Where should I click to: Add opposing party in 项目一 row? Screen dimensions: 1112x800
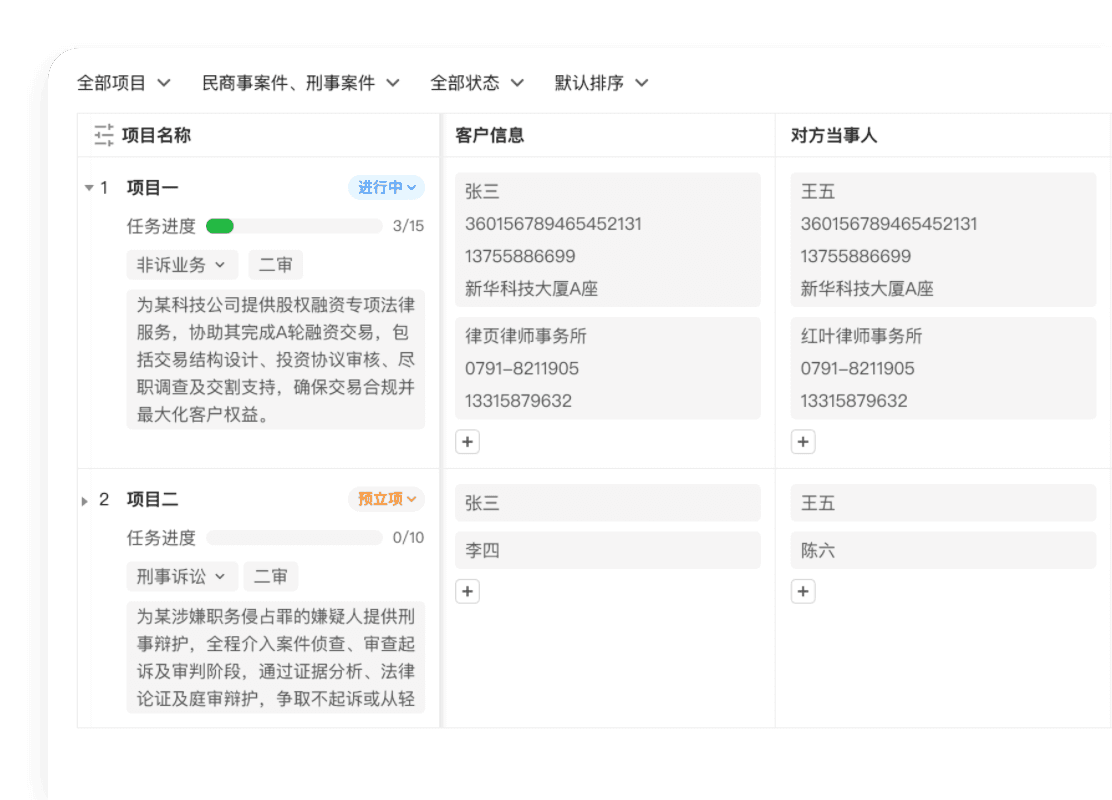(x=803, y=442)
